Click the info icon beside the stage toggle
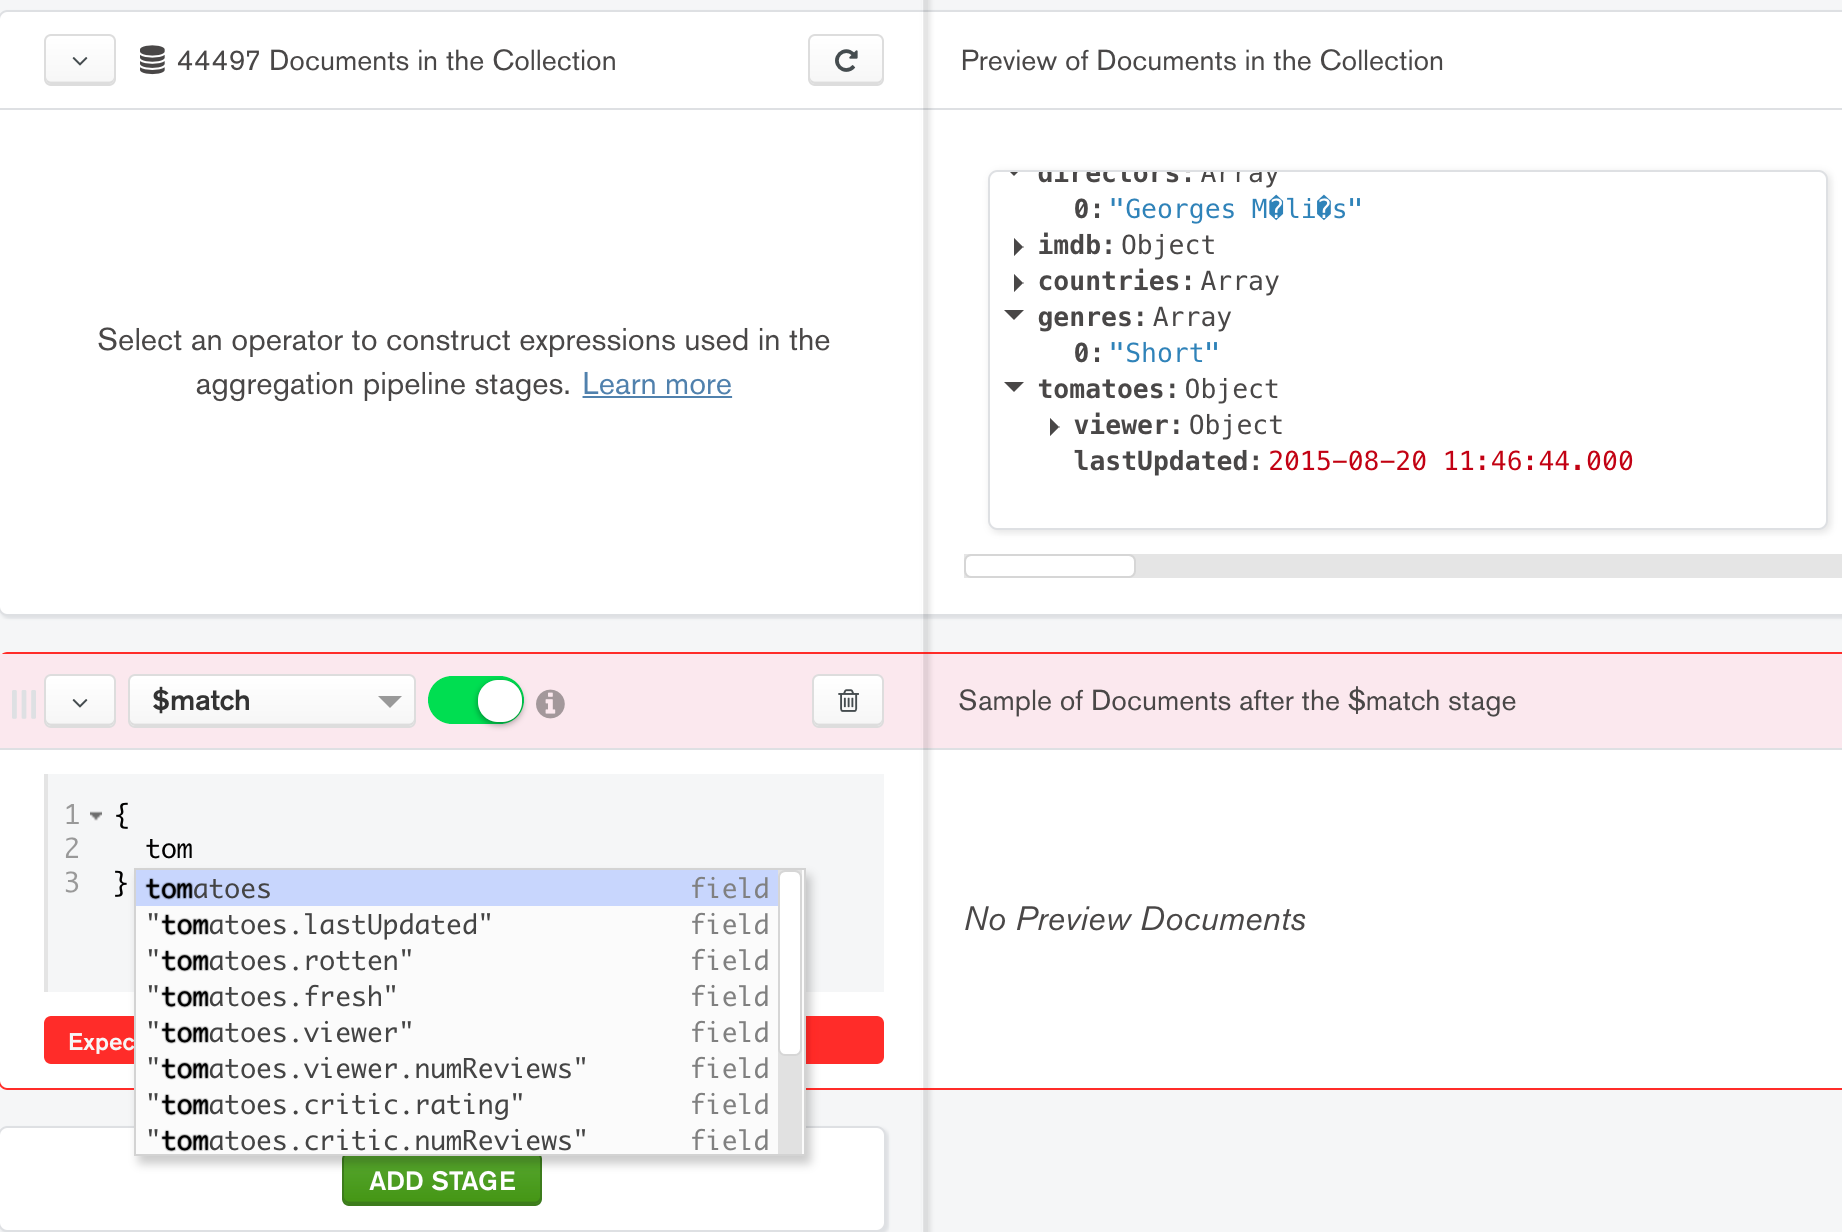1842x1232 pixels. point(551,700)
